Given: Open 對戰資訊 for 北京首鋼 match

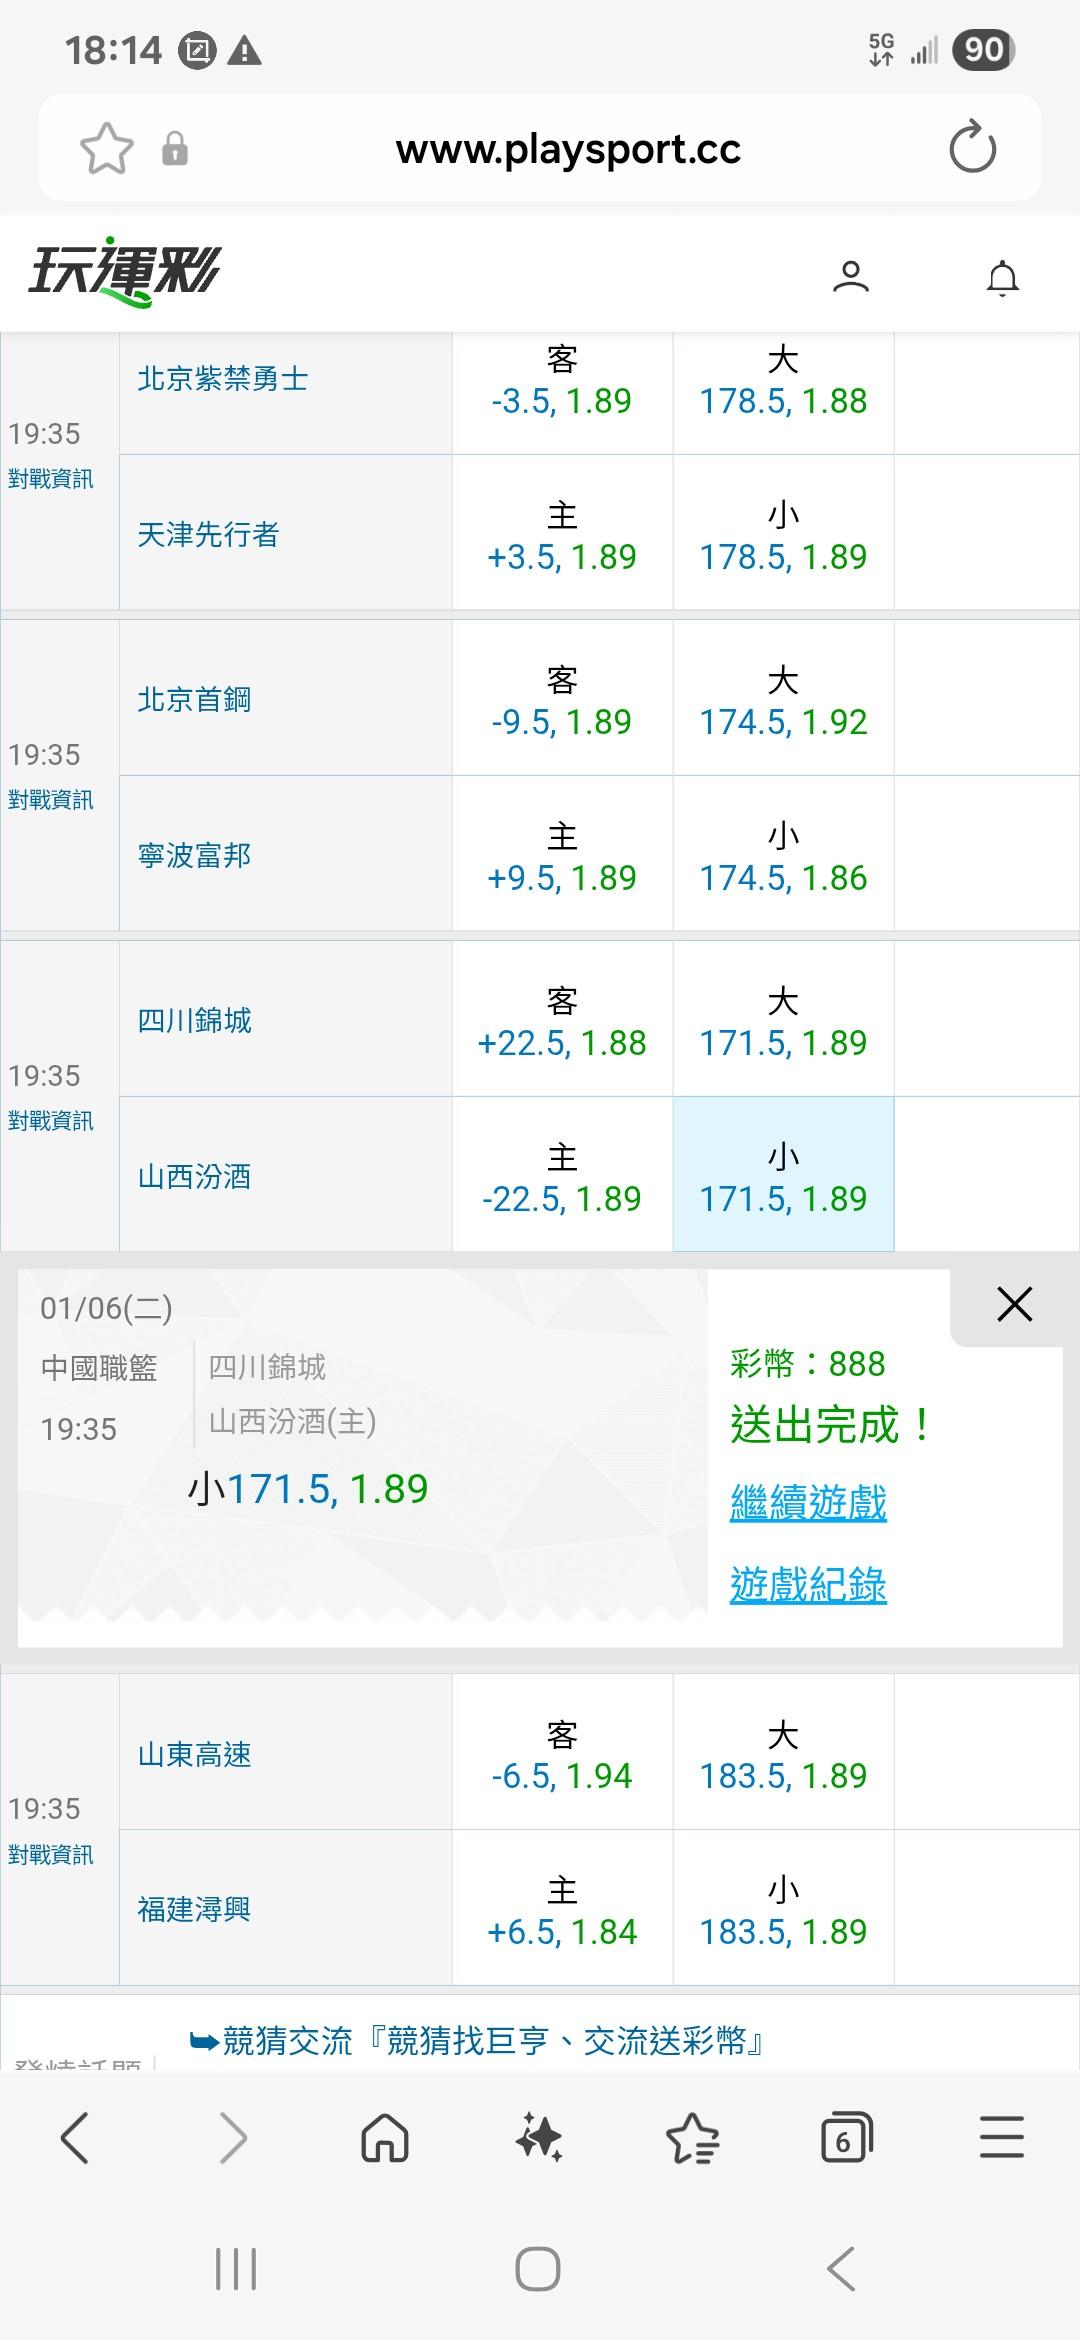Looking at the screenshot, I should [51, 800].
